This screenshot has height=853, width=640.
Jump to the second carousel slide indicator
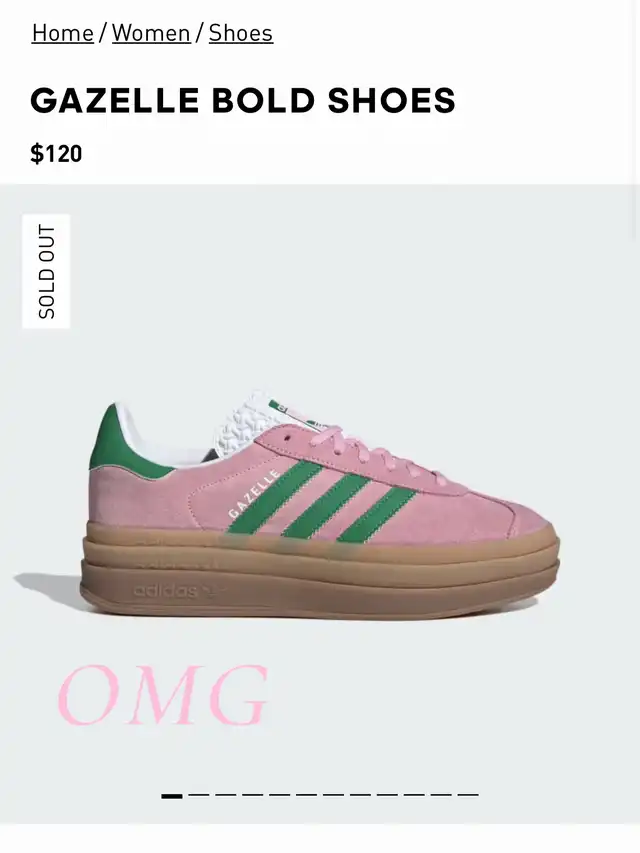pos(199,795)
